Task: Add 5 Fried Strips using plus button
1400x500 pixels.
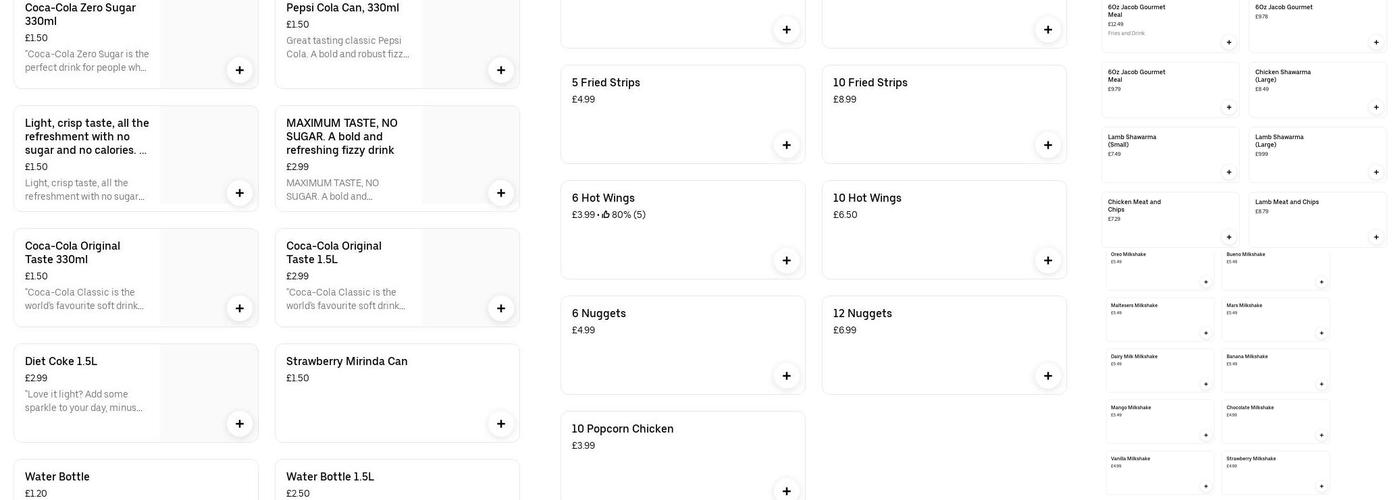Action: click(x=786, y=145)
